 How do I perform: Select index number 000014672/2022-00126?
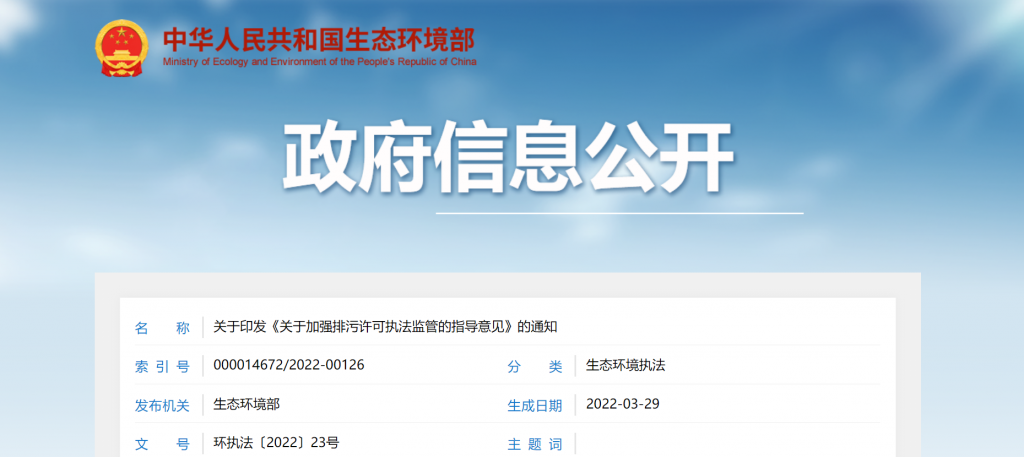click(x=289, y=365)
